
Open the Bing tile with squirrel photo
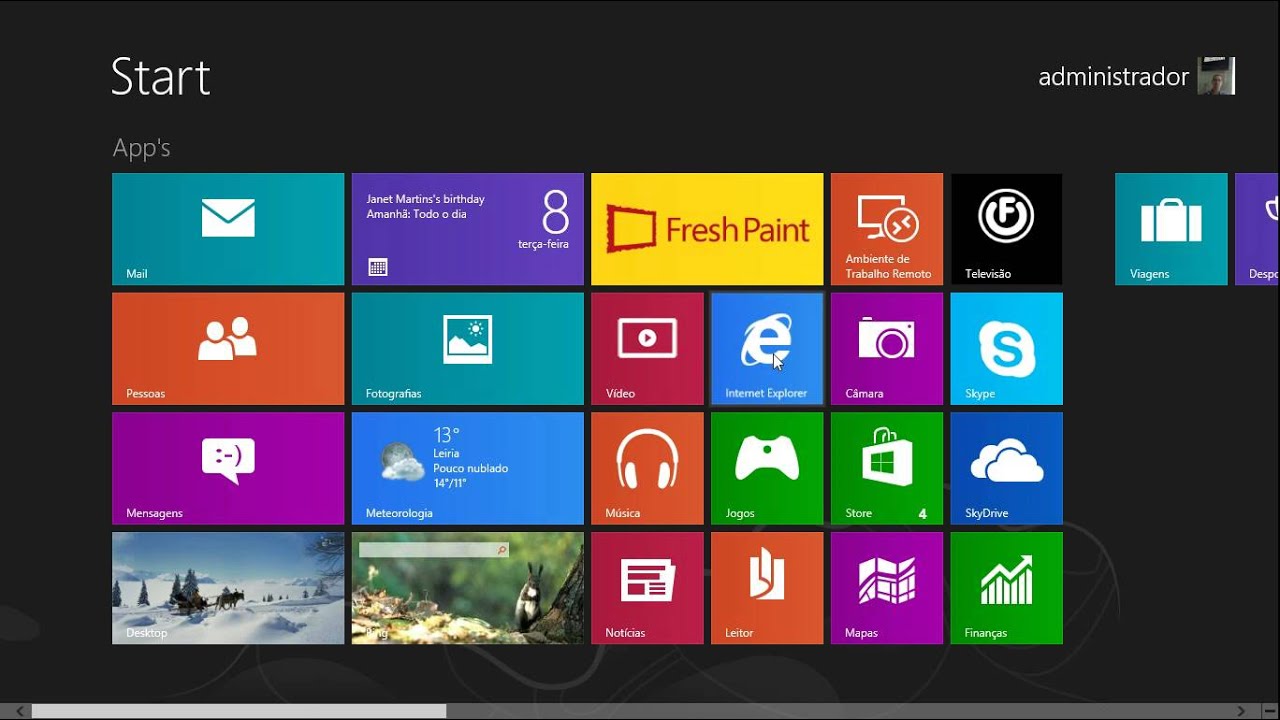pos(467,588)
